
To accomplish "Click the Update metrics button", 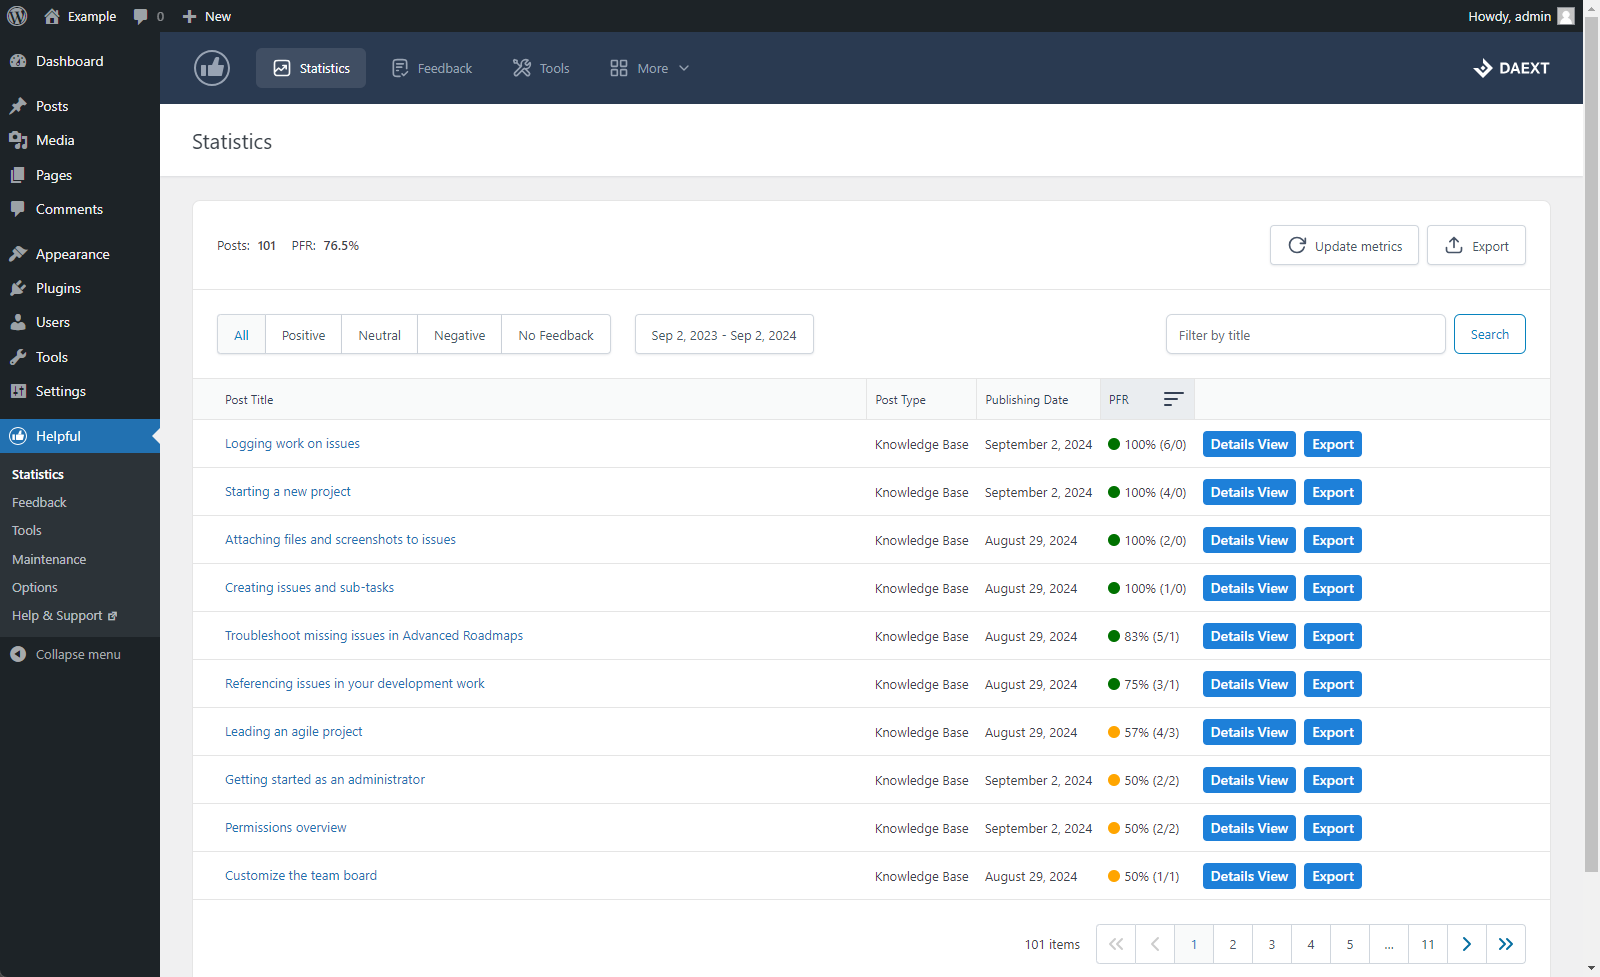I will tap(1344, 246).
